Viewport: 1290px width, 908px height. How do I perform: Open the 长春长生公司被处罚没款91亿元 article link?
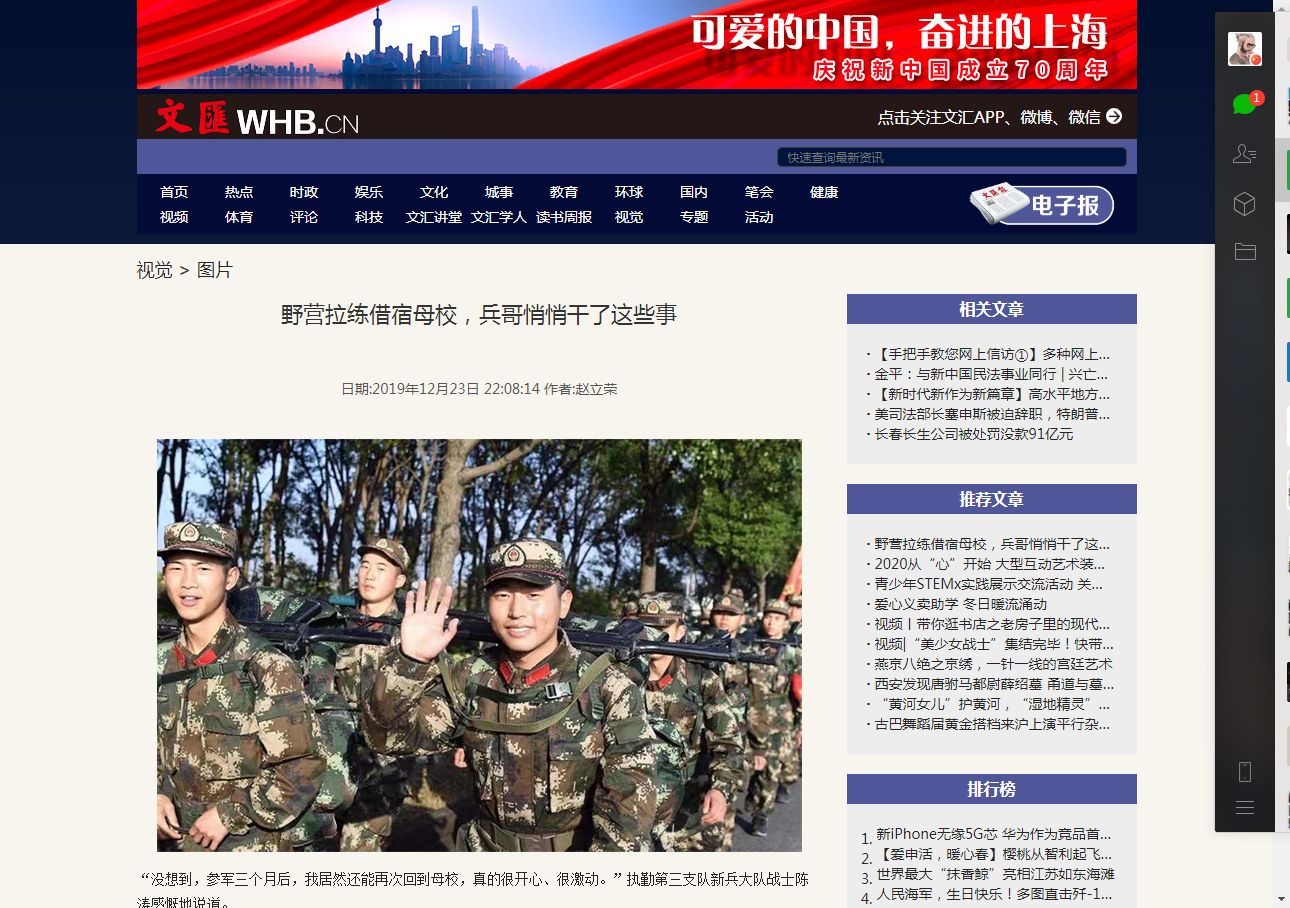coord(973,434)
